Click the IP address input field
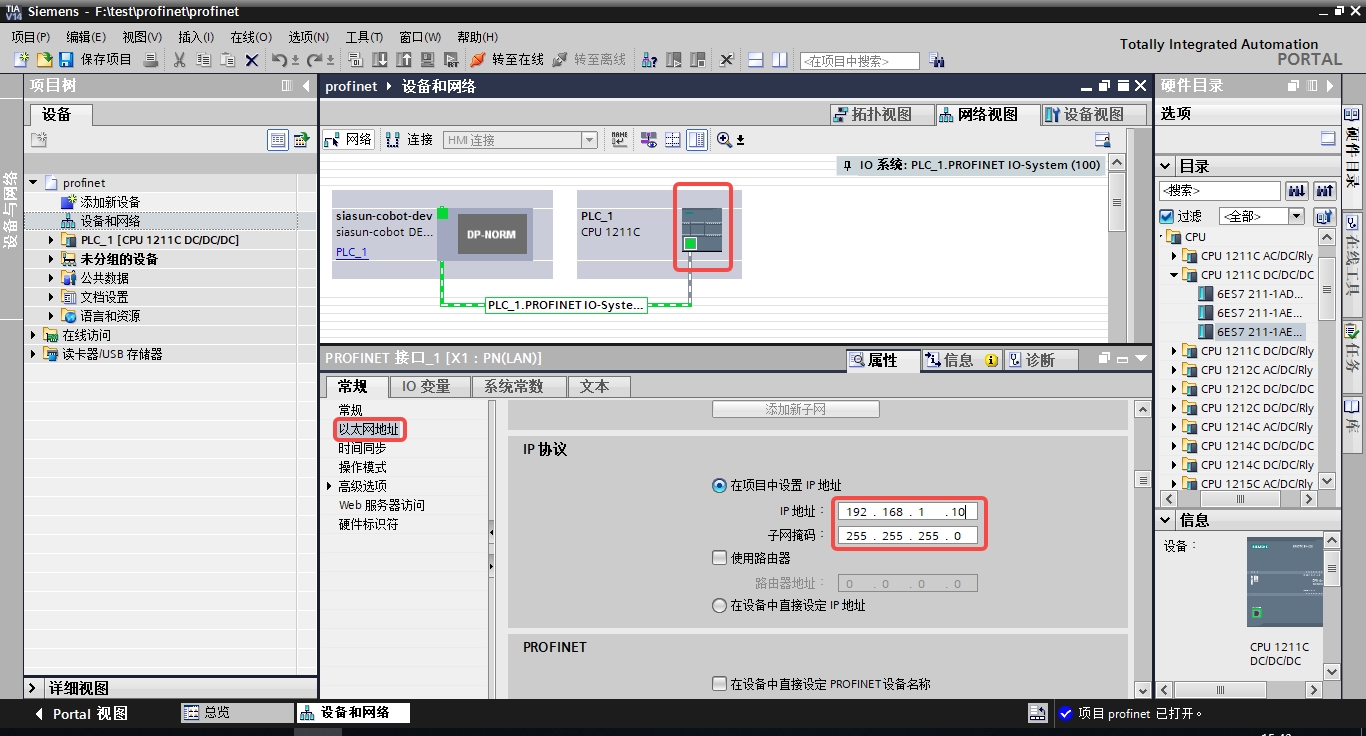Image resolution: width=1366 pixels, height=736 pixels. [907, 511]
